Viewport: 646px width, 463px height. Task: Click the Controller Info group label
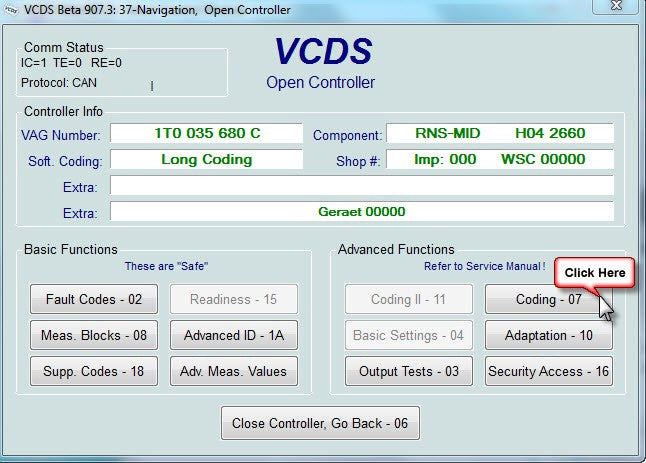tap(63, 111)
